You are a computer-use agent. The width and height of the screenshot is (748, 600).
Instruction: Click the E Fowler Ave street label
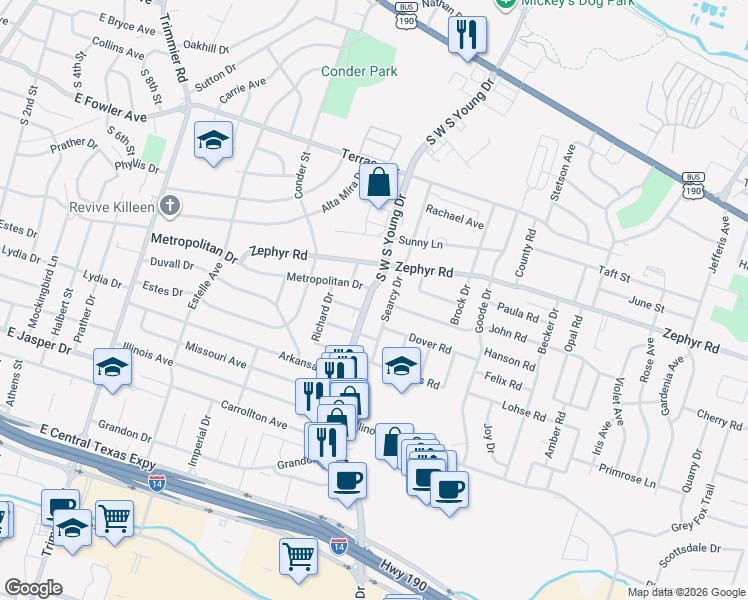pos(111,108)
